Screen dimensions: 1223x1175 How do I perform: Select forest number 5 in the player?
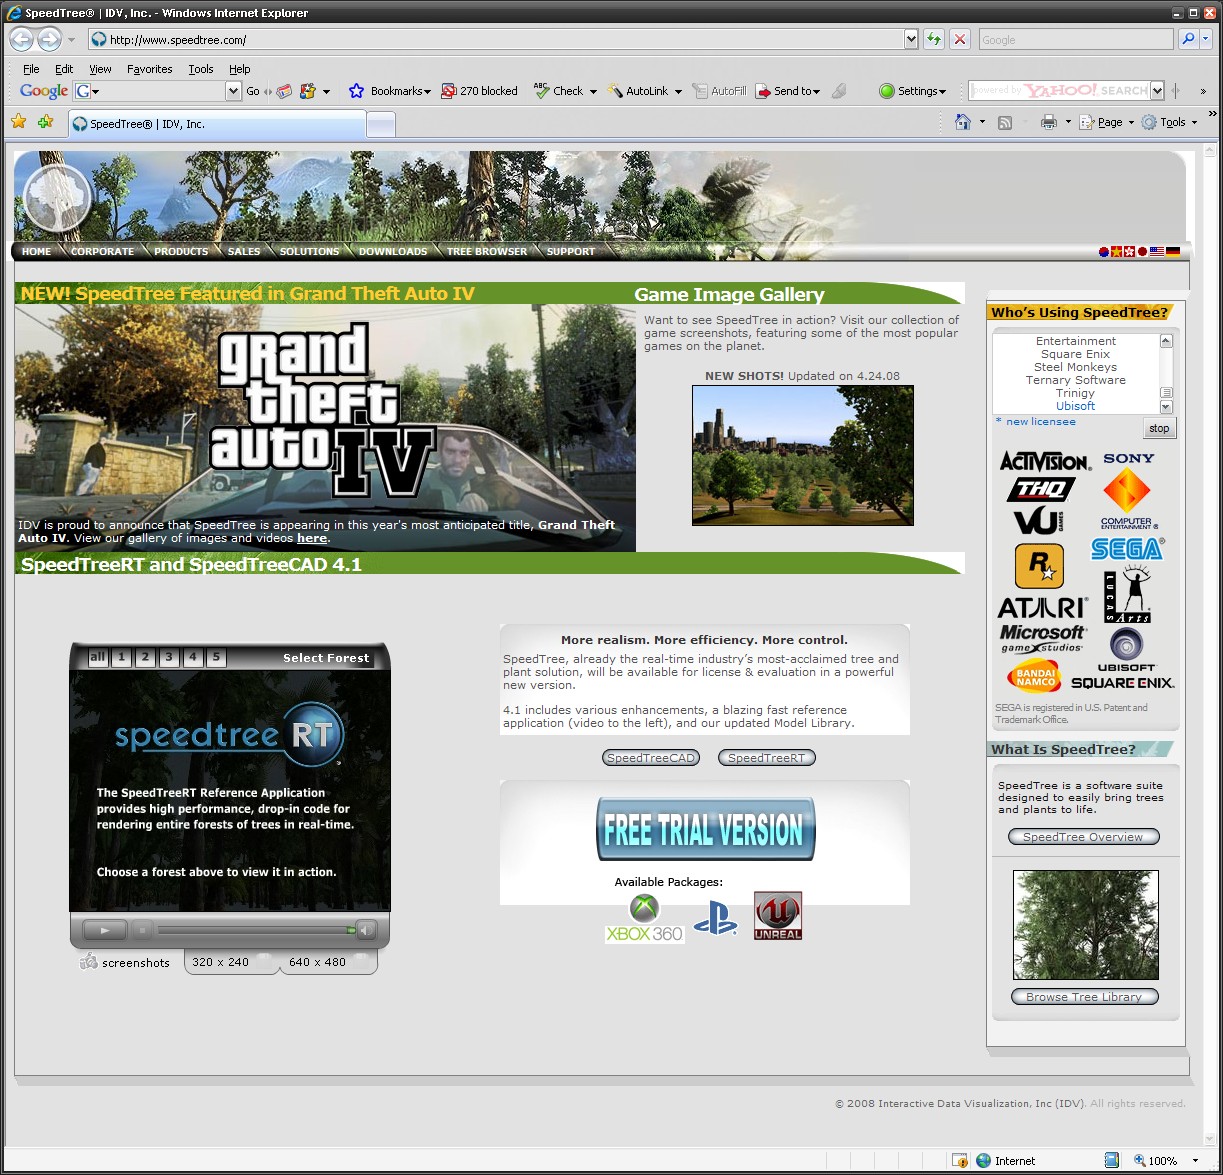(217, 657)
